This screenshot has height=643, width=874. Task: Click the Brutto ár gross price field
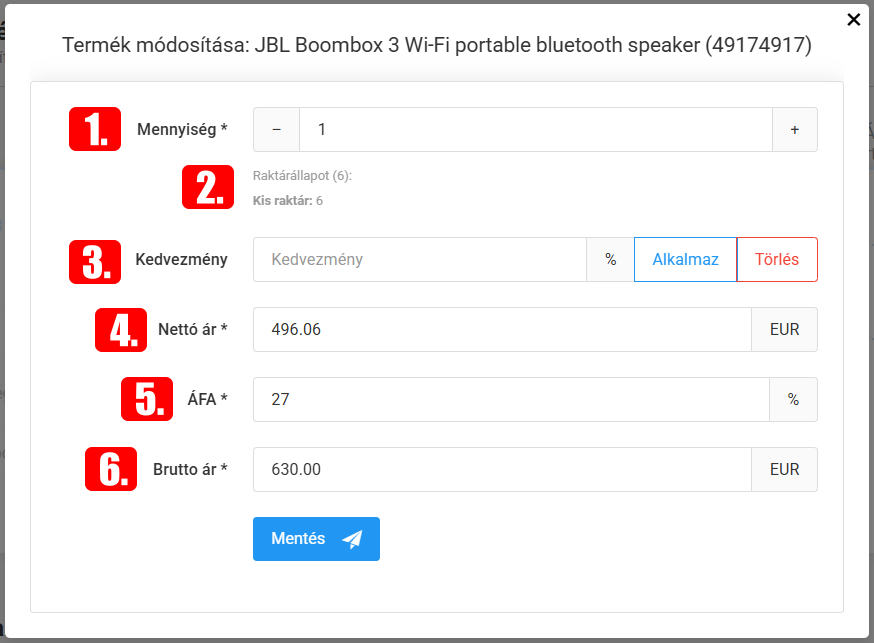502,469
